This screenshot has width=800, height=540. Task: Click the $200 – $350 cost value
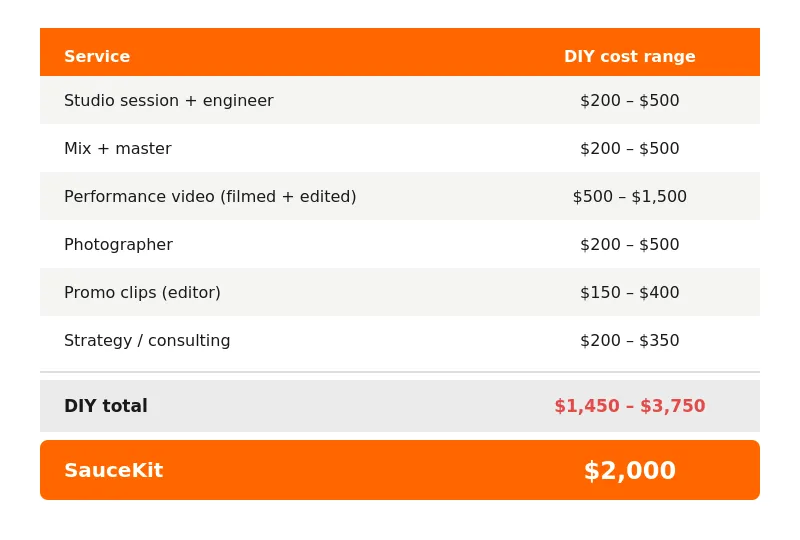tap(630, 340)
